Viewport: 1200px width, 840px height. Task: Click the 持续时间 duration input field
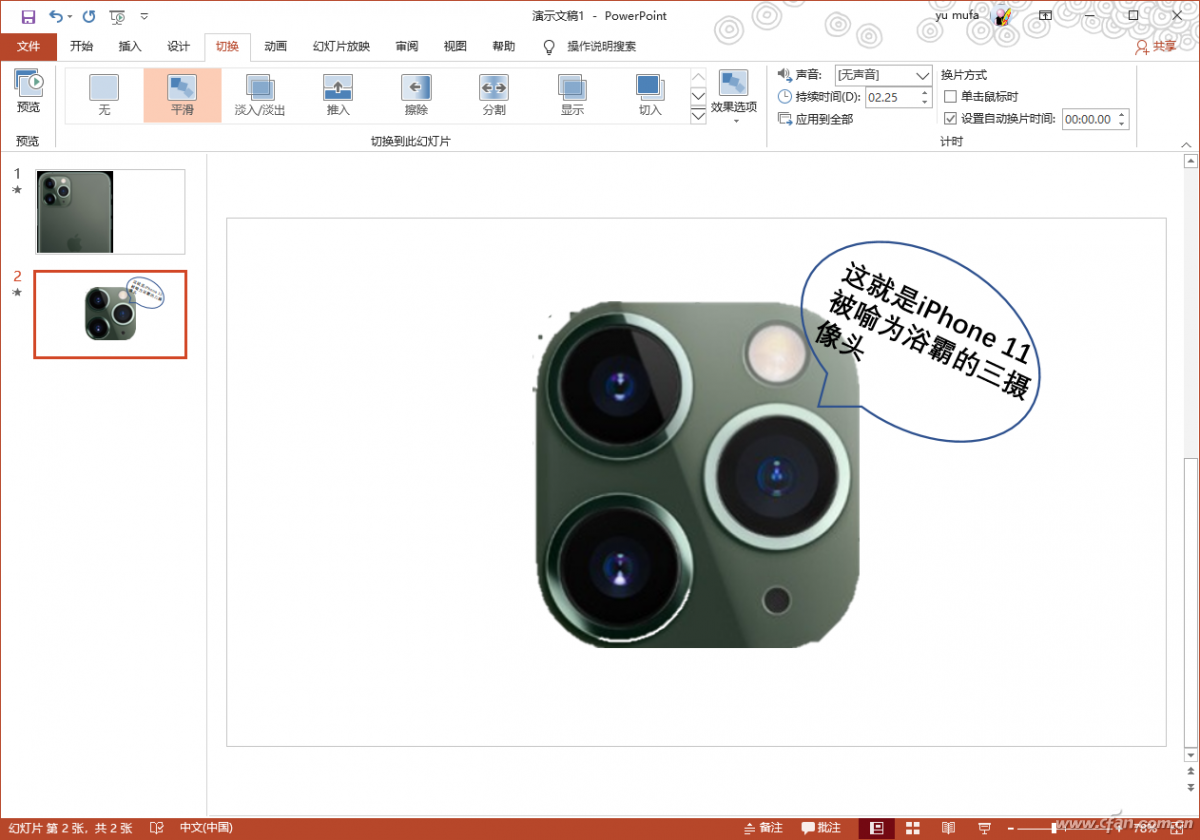(892, 97)
